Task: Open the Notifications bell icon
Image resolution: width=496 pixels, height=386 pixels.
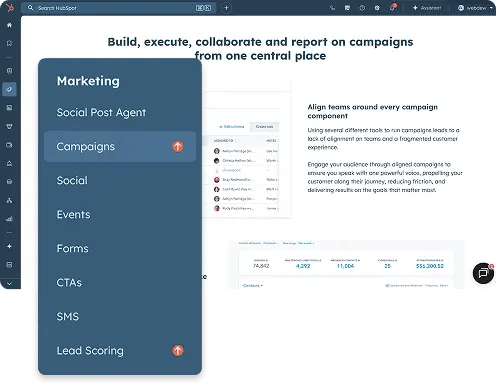Action: click(x=393, y=7)
